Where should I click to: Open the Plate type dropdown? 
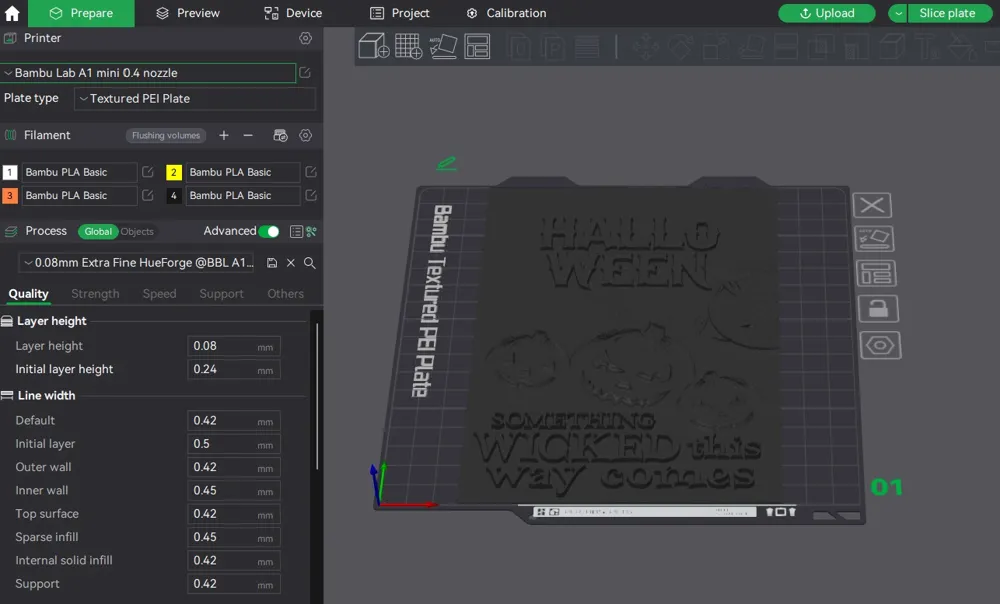pos(195,99)
